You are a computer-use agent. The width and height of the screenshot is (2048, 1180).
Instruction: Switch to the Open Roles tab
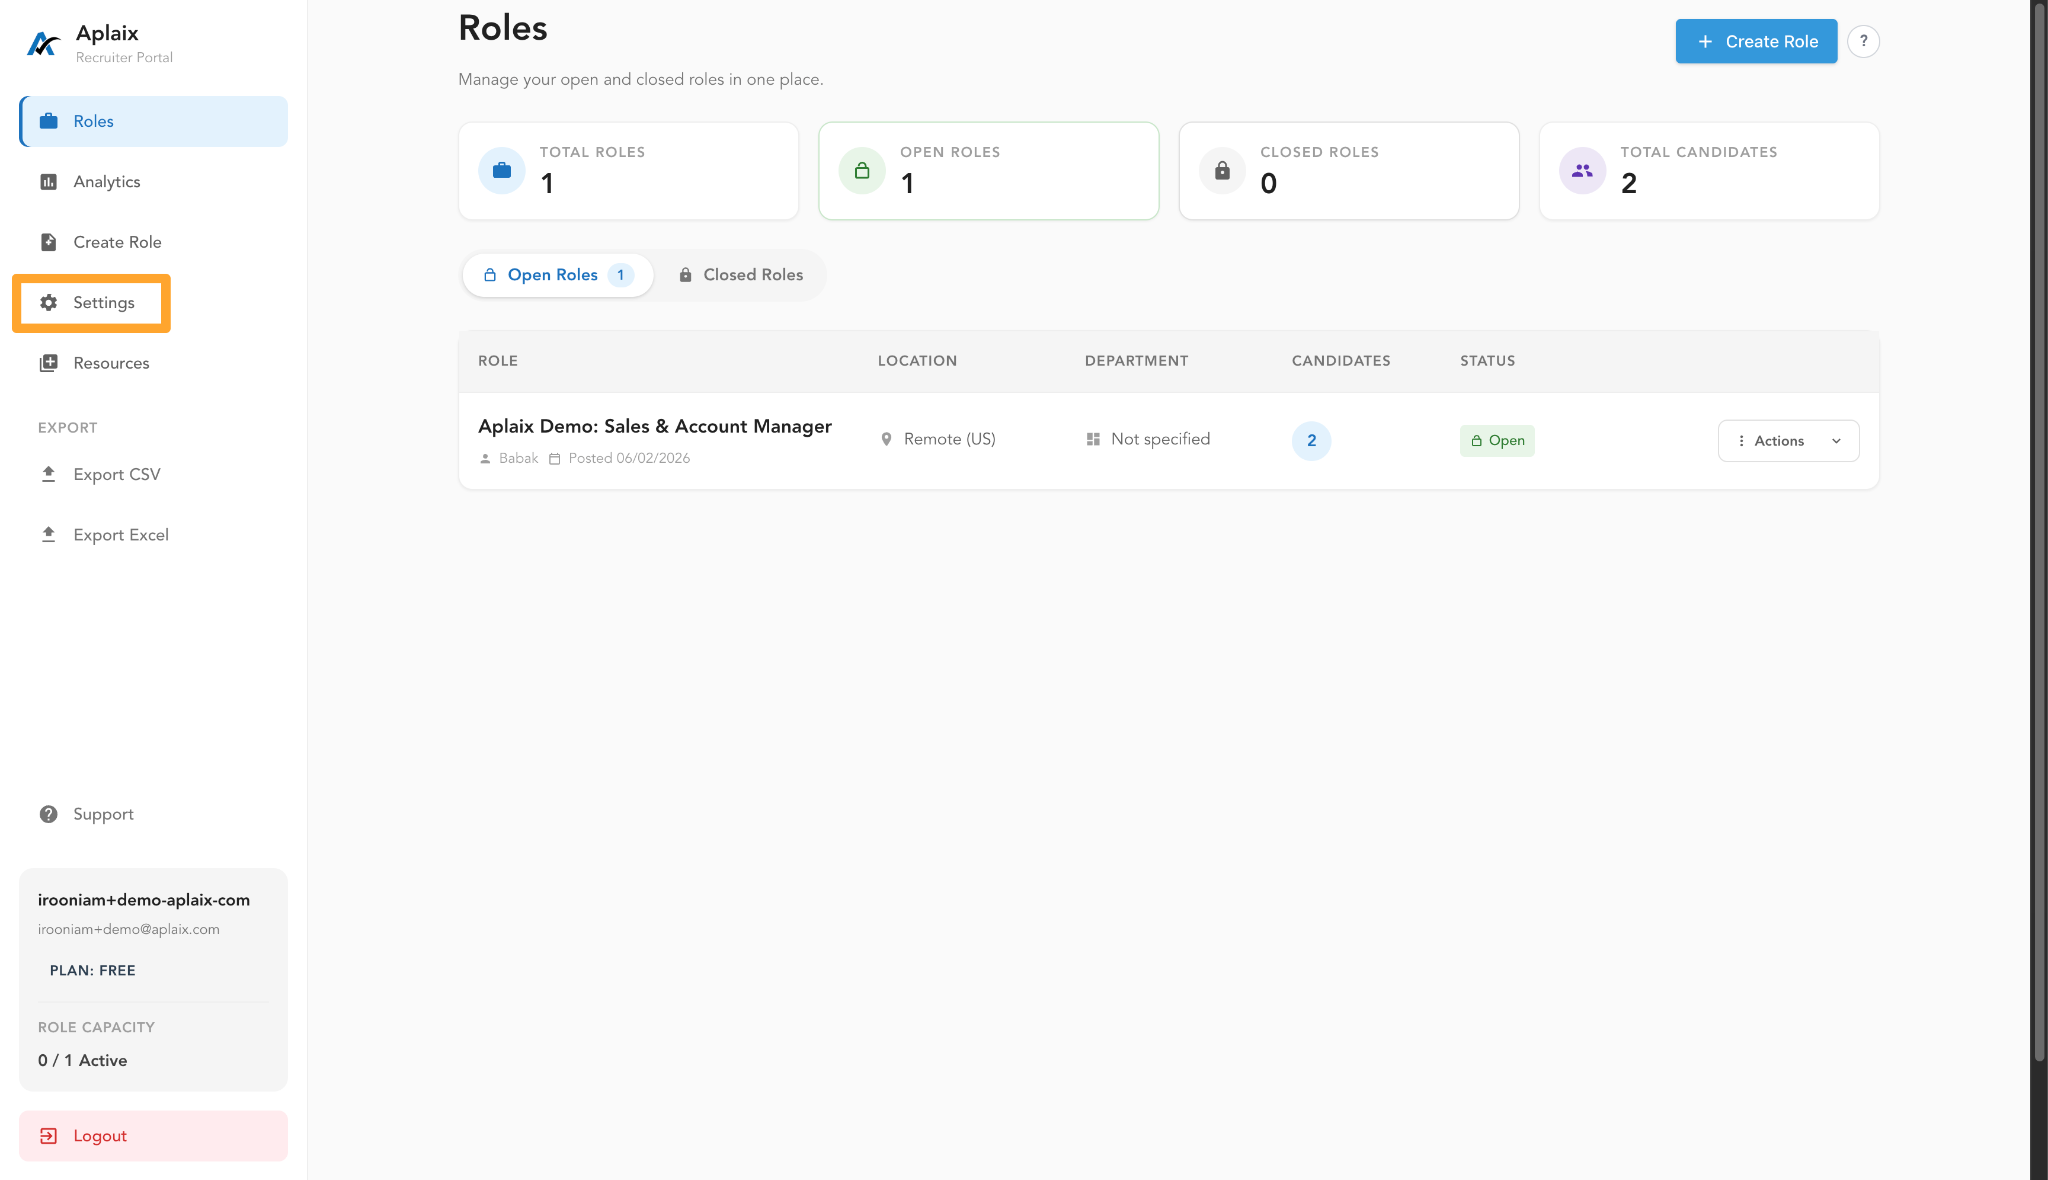click(x=558, y=275)
